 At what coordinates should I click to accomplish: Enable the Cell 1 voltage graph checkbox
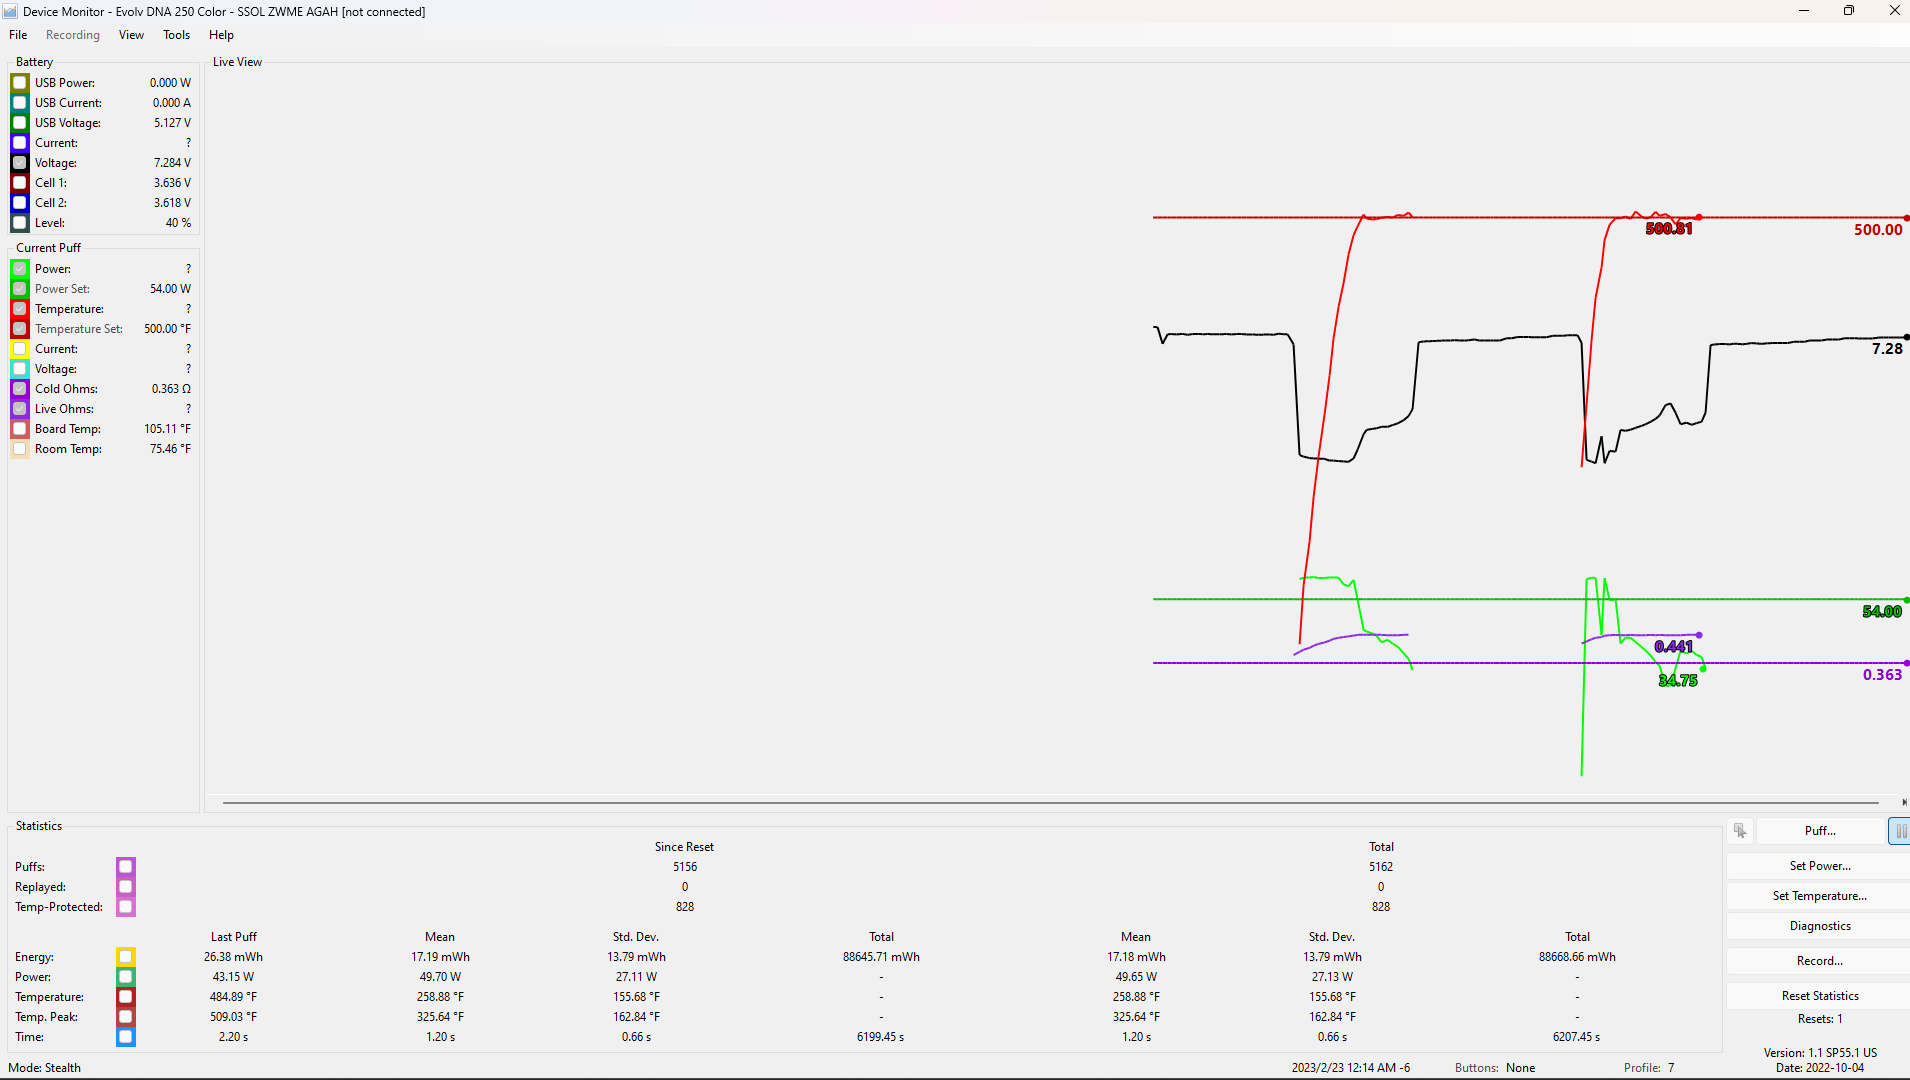click(x=20, y=183)
